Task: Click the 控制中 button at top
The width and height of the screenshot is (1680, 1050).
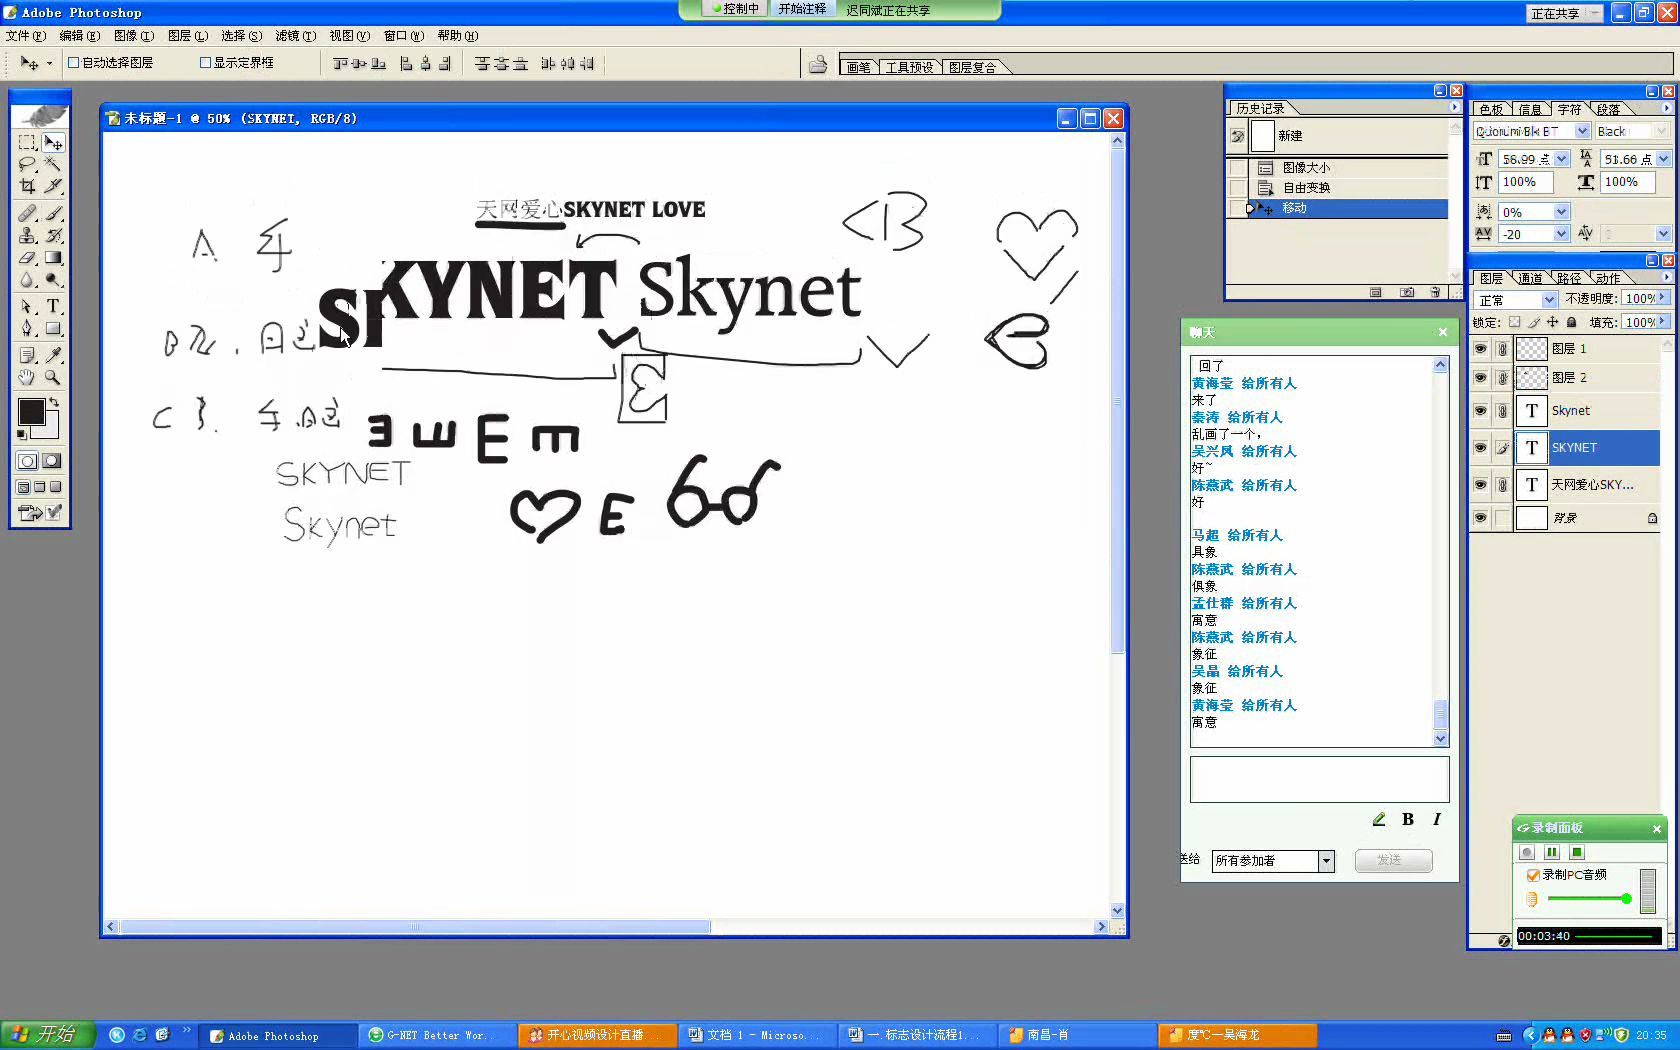Action: 736,9
